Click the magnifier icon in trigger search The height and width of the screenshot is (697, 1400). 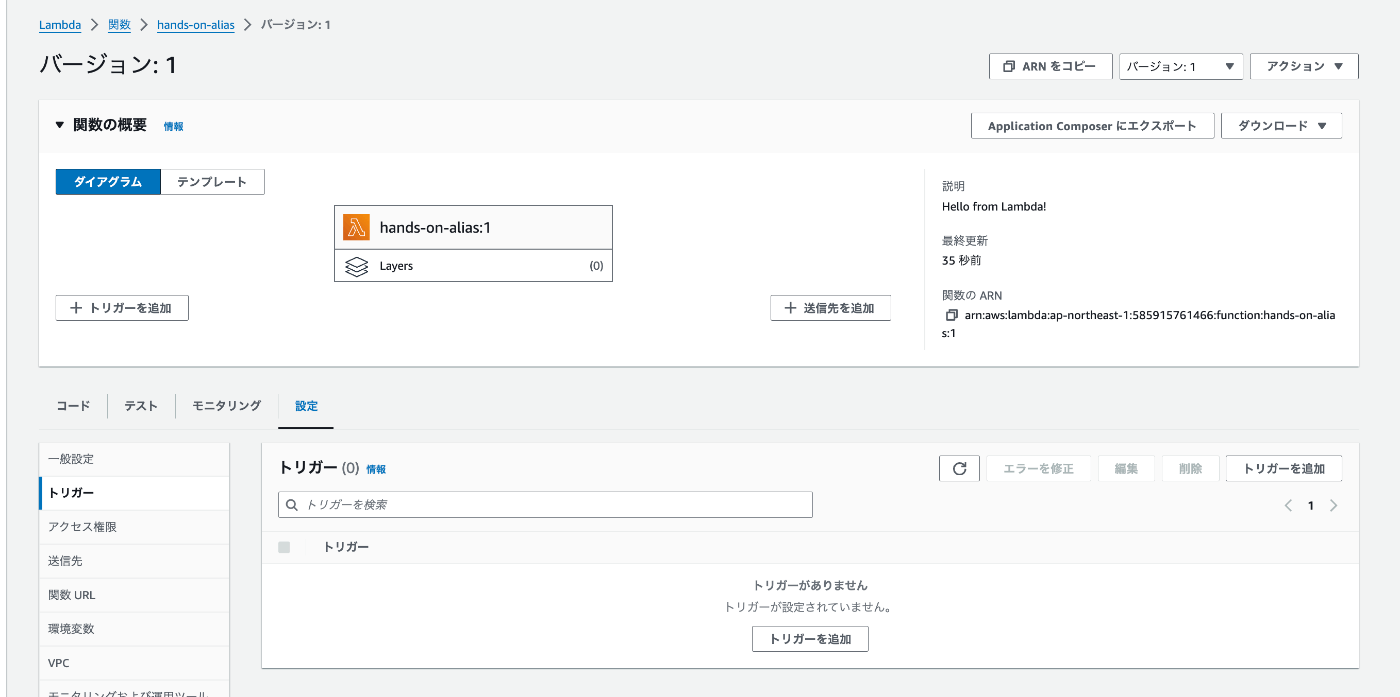[292, 505]
